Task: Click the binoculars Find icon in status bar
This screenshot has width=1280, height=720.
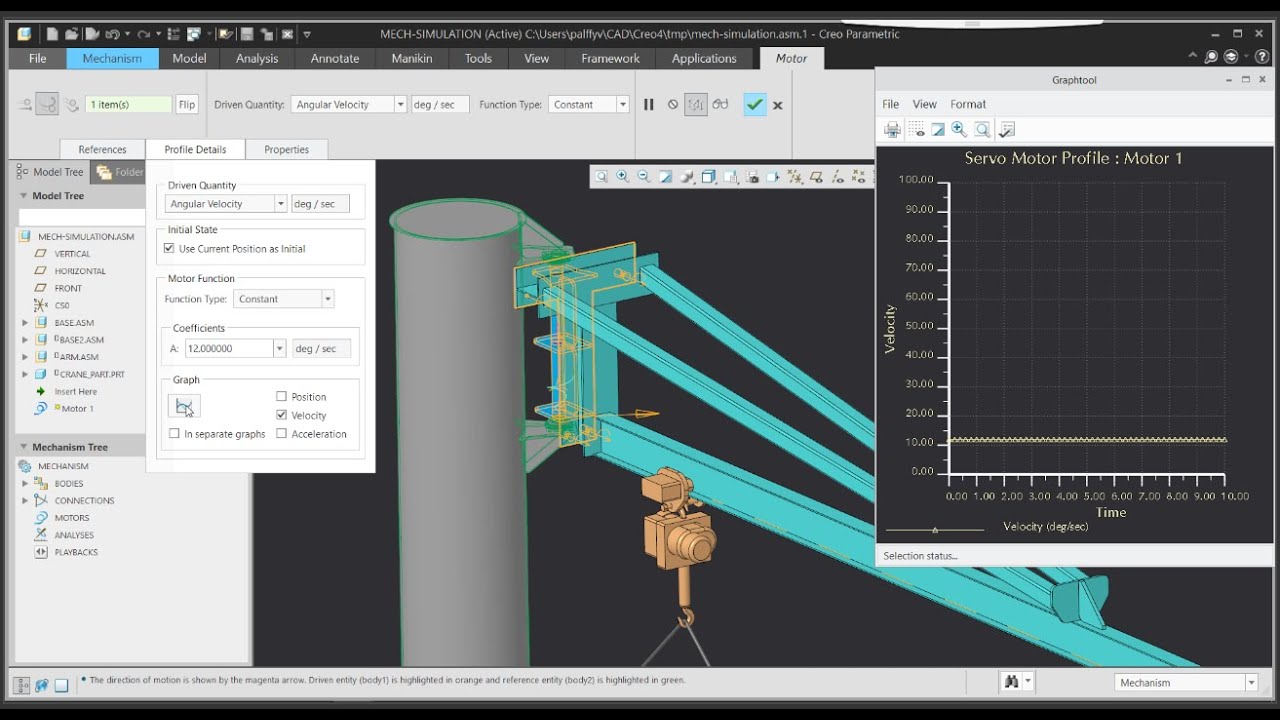Action: 1012,682
